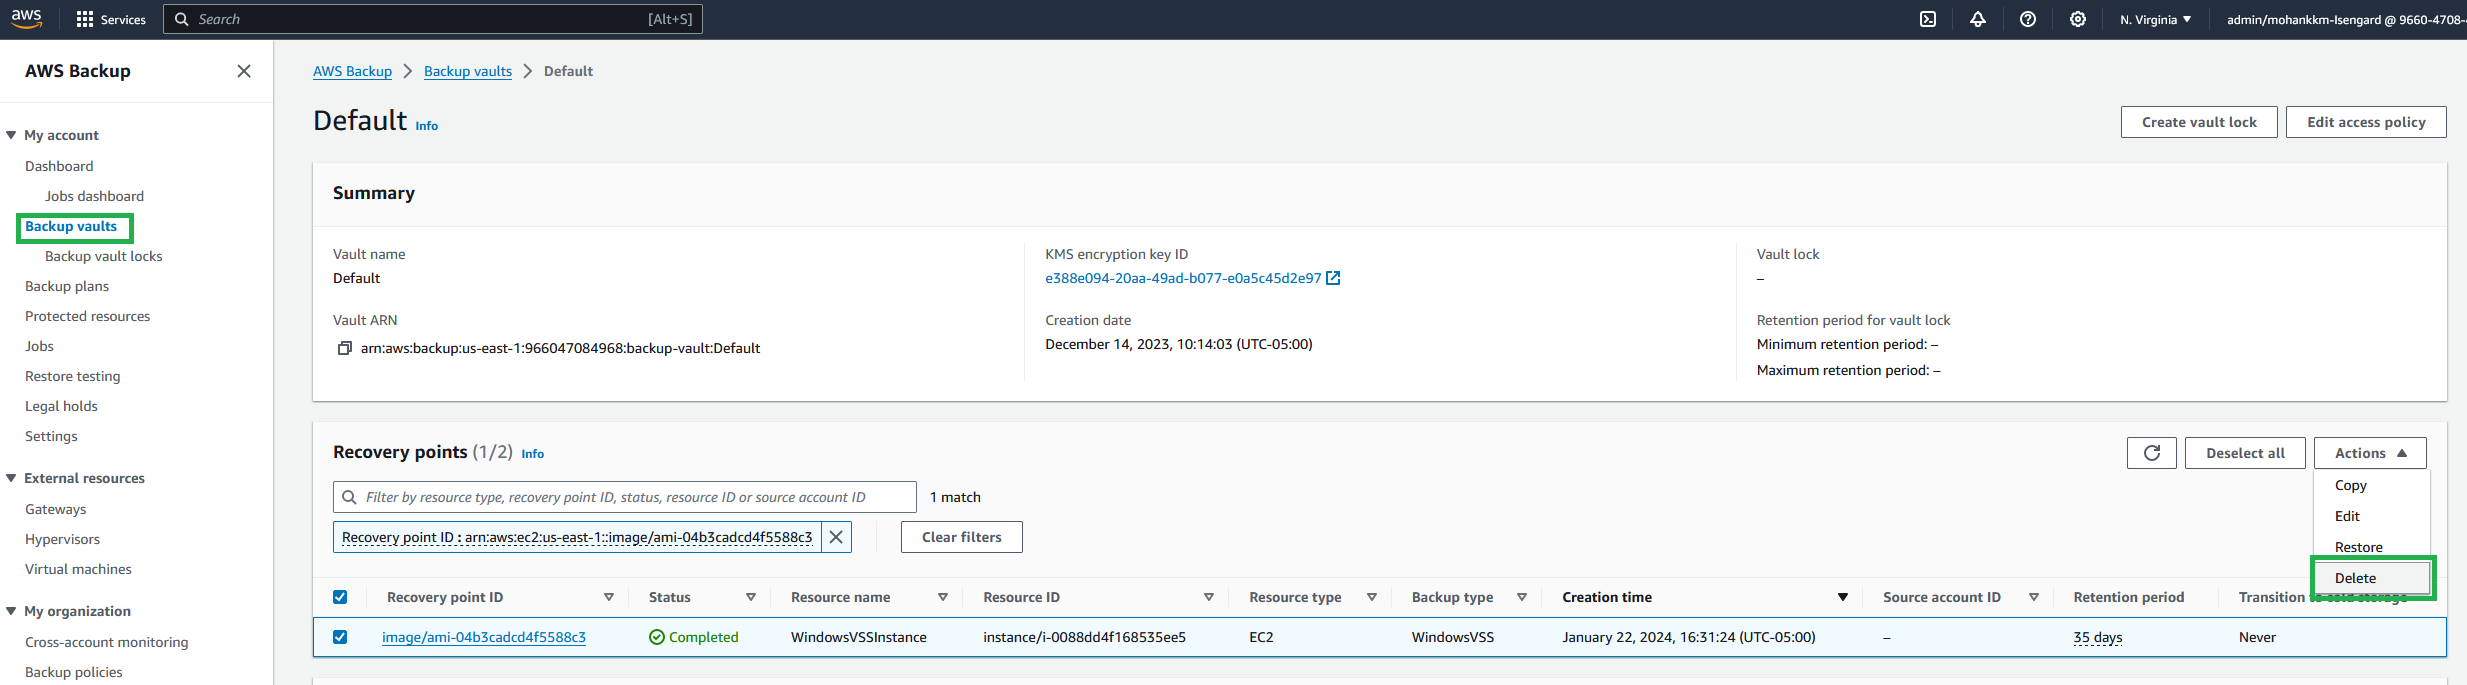Image resolution: width=2467 pixels, height=685 pixels.
Task: Open the settings gear in top bar
Action: click(2078, 19)
